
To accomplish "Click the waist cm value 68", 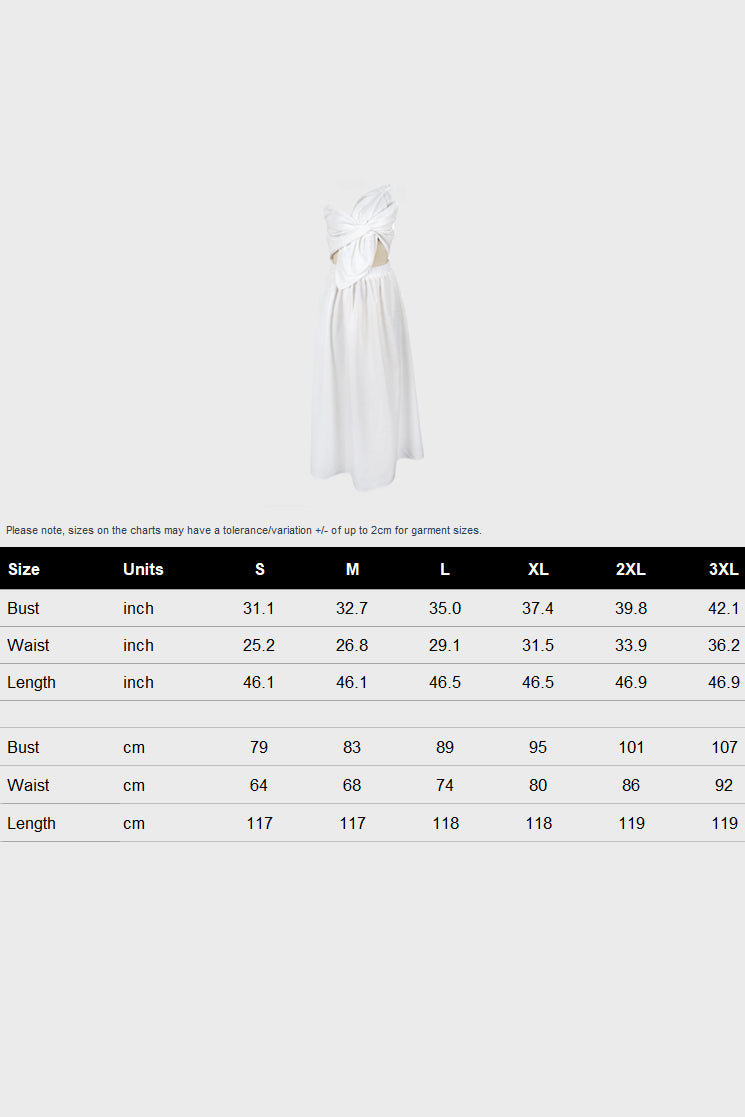I will pos(352,785).
